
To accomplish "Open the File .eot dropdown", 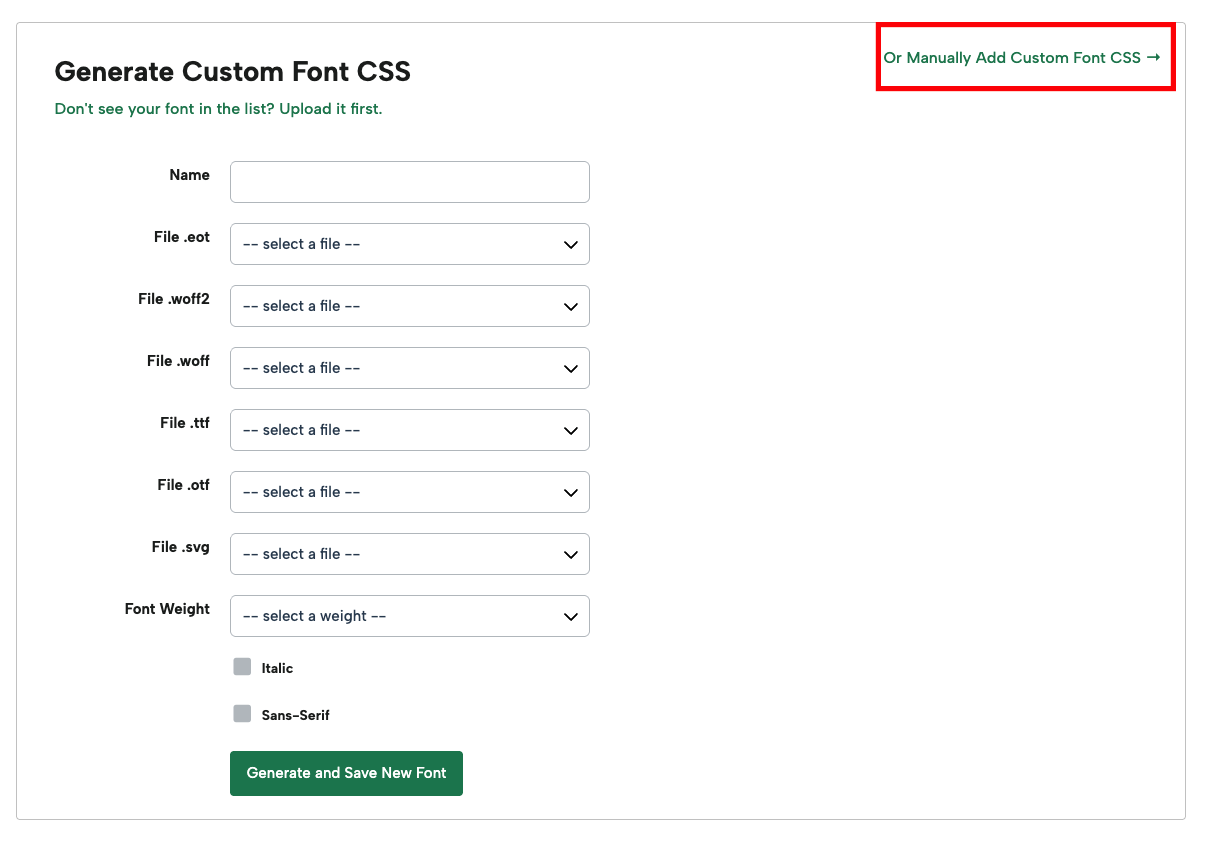I will point(409,244).
